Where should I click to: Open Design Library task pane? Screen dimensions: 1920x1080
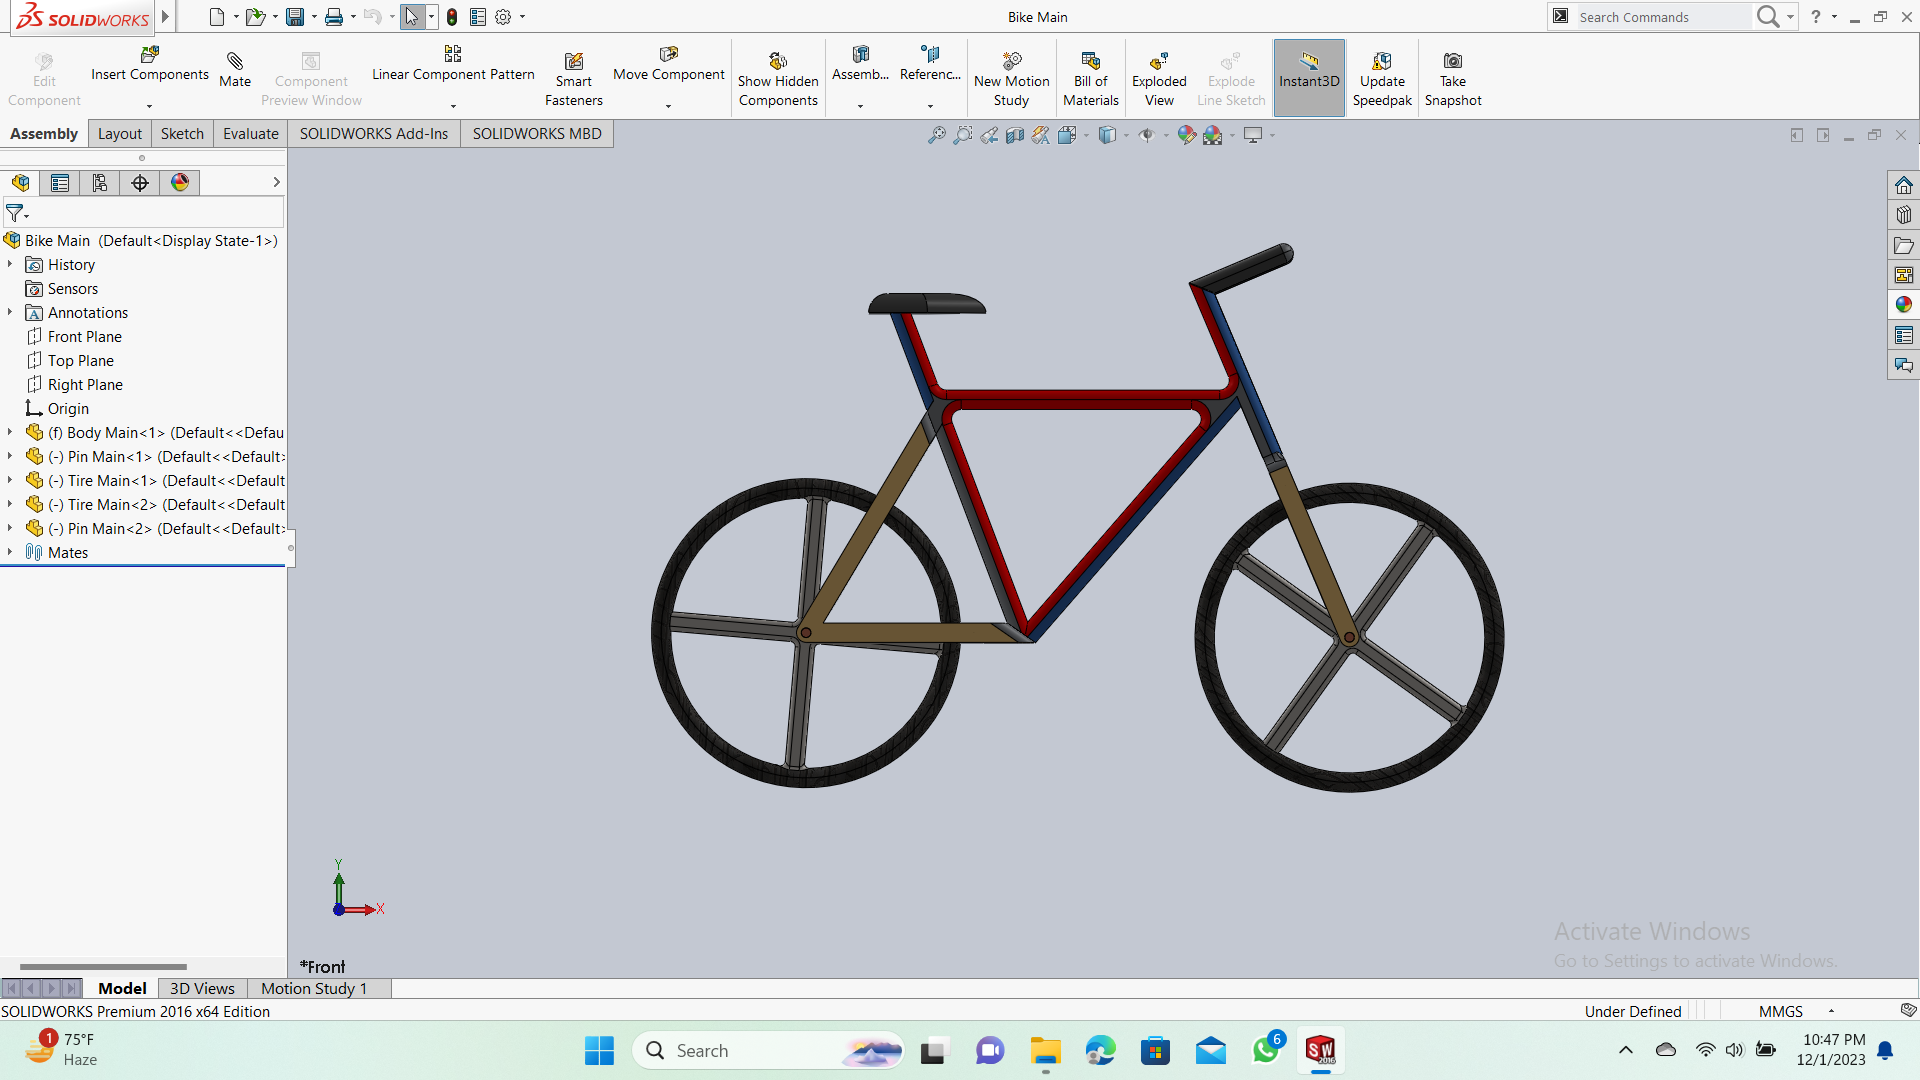[1903, 215]
